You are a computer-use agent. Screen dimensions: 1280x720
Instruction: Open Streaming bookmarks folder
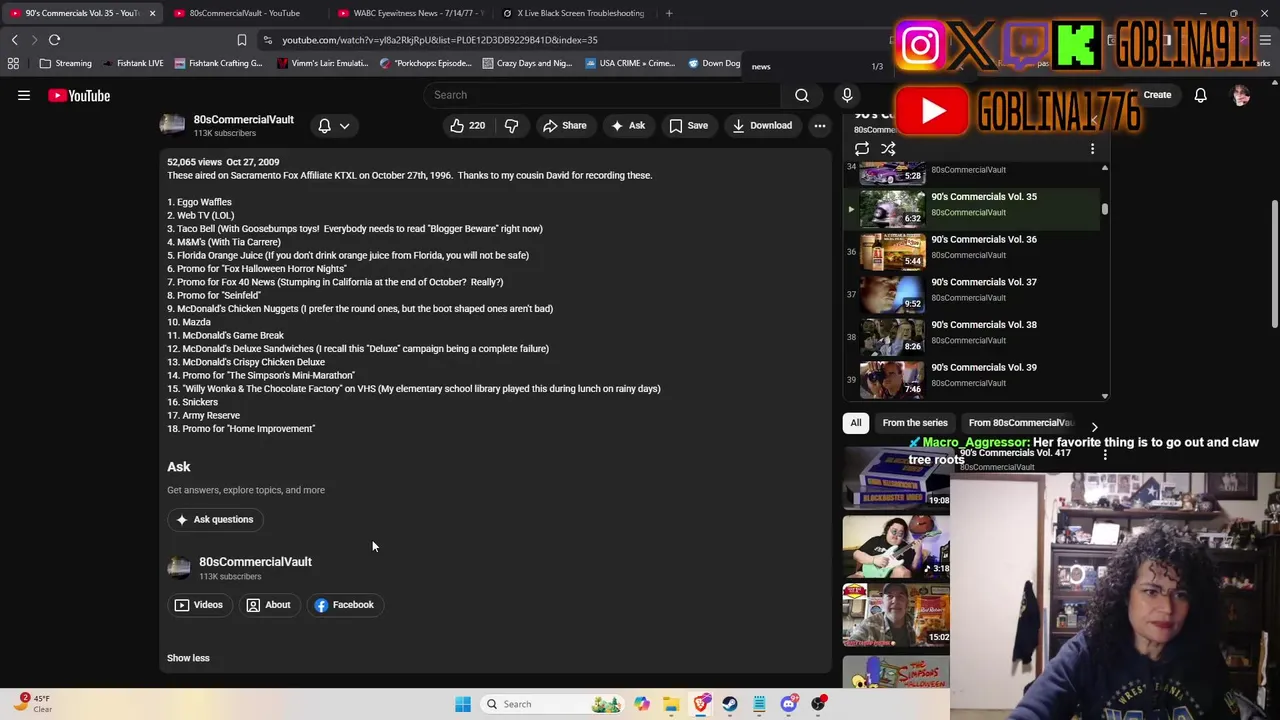(x=65, y=63)
